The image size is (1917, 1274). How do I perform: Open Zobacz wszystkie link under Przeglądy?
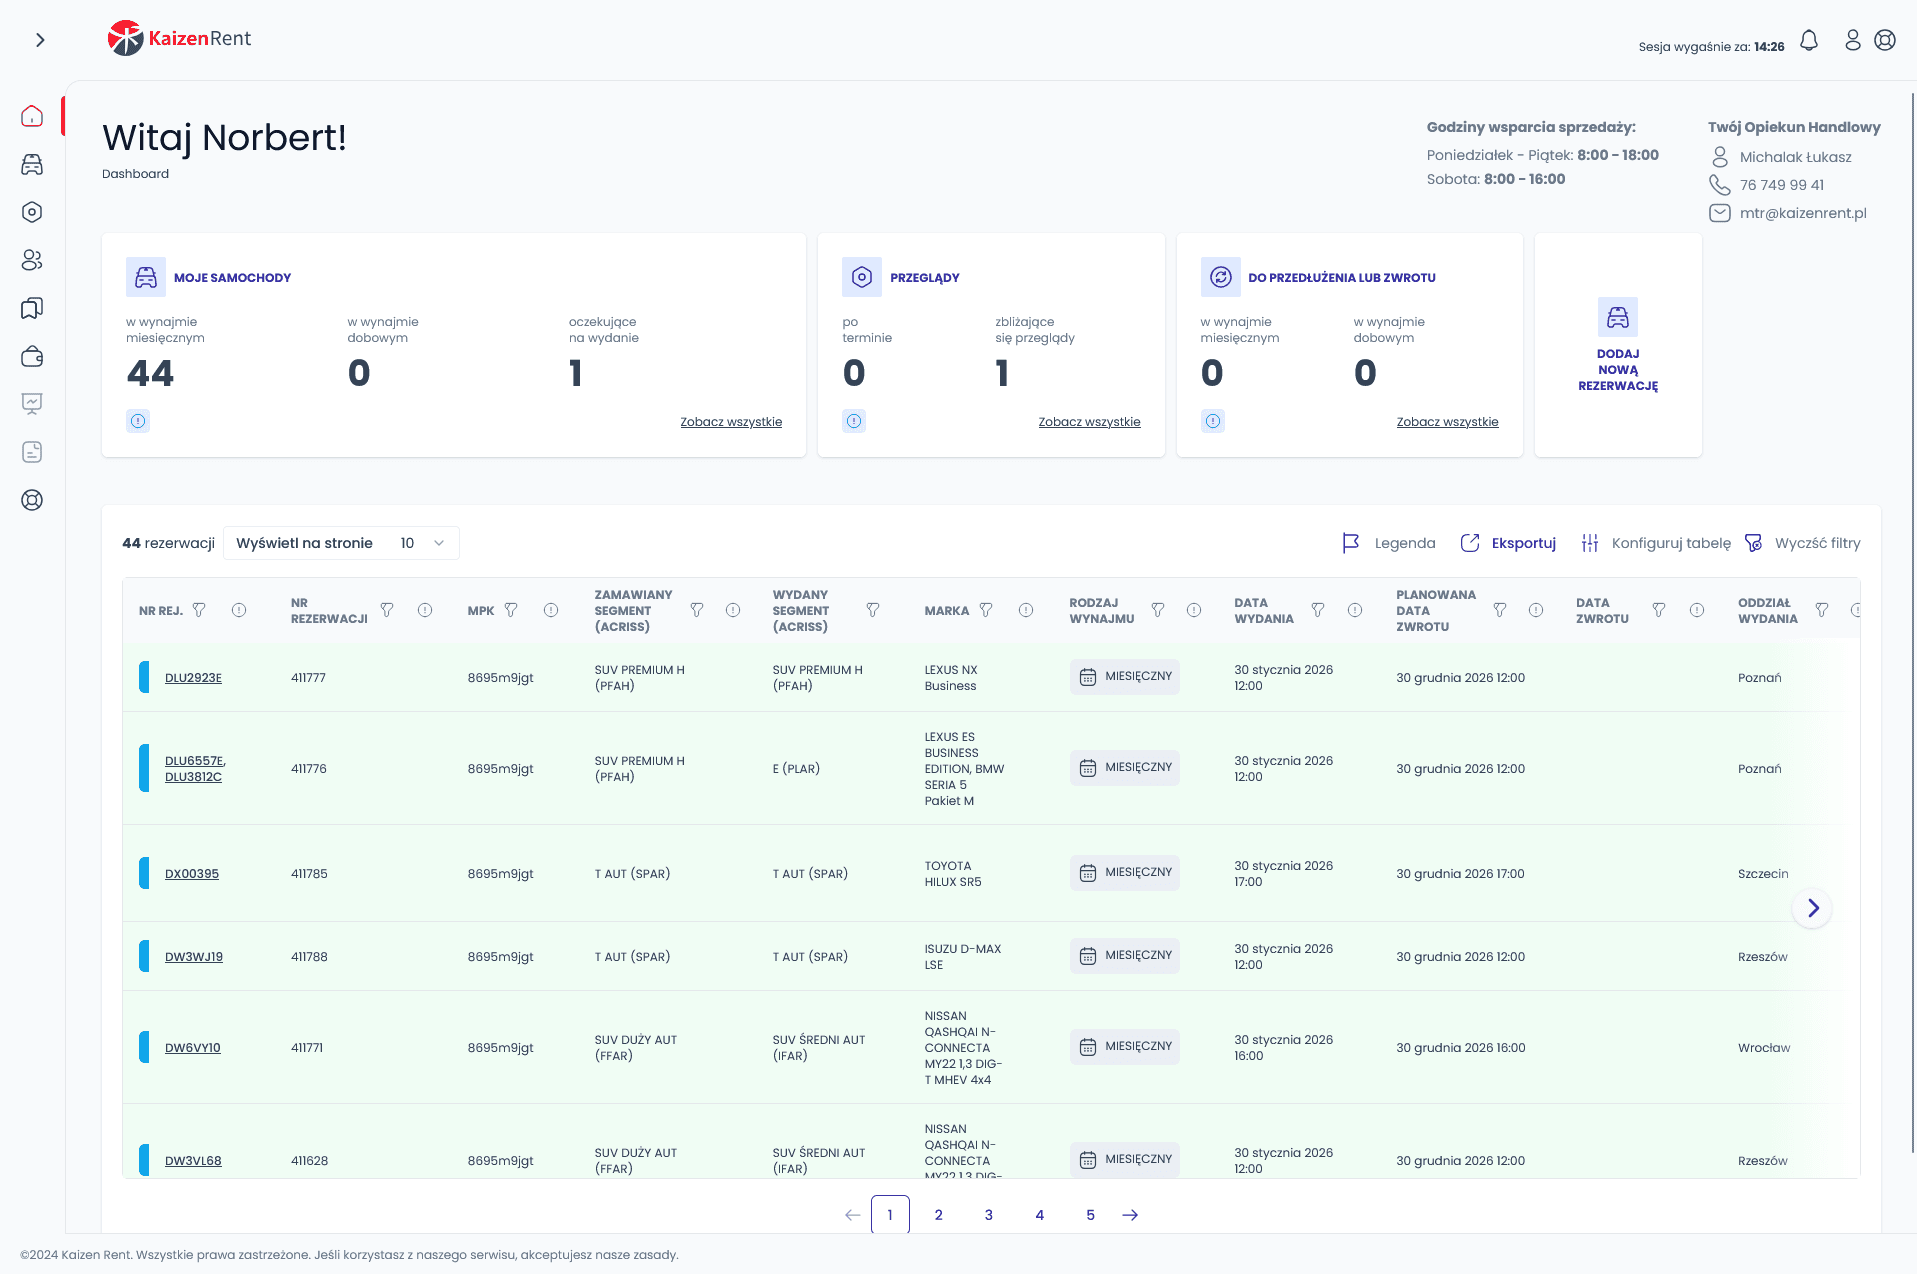point(1089,422)
